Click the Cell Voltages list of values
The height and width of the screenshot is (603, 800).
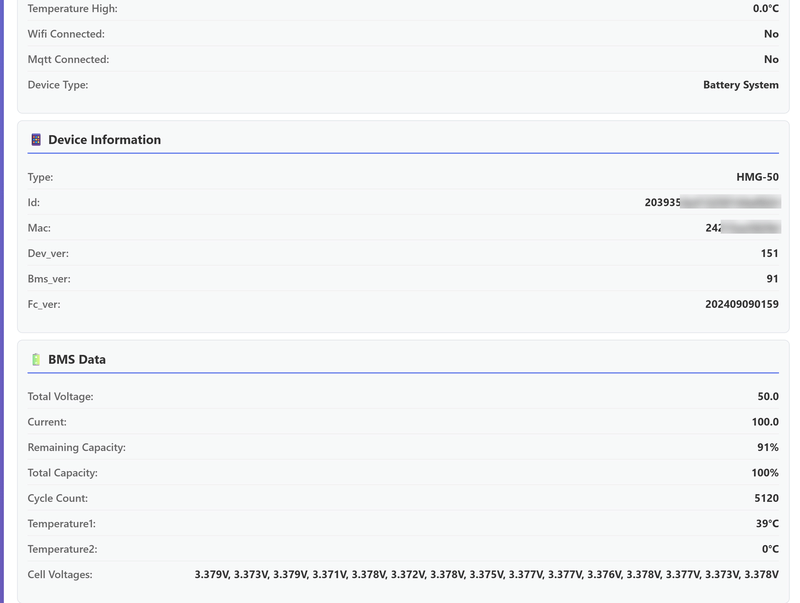pos(486,574)
